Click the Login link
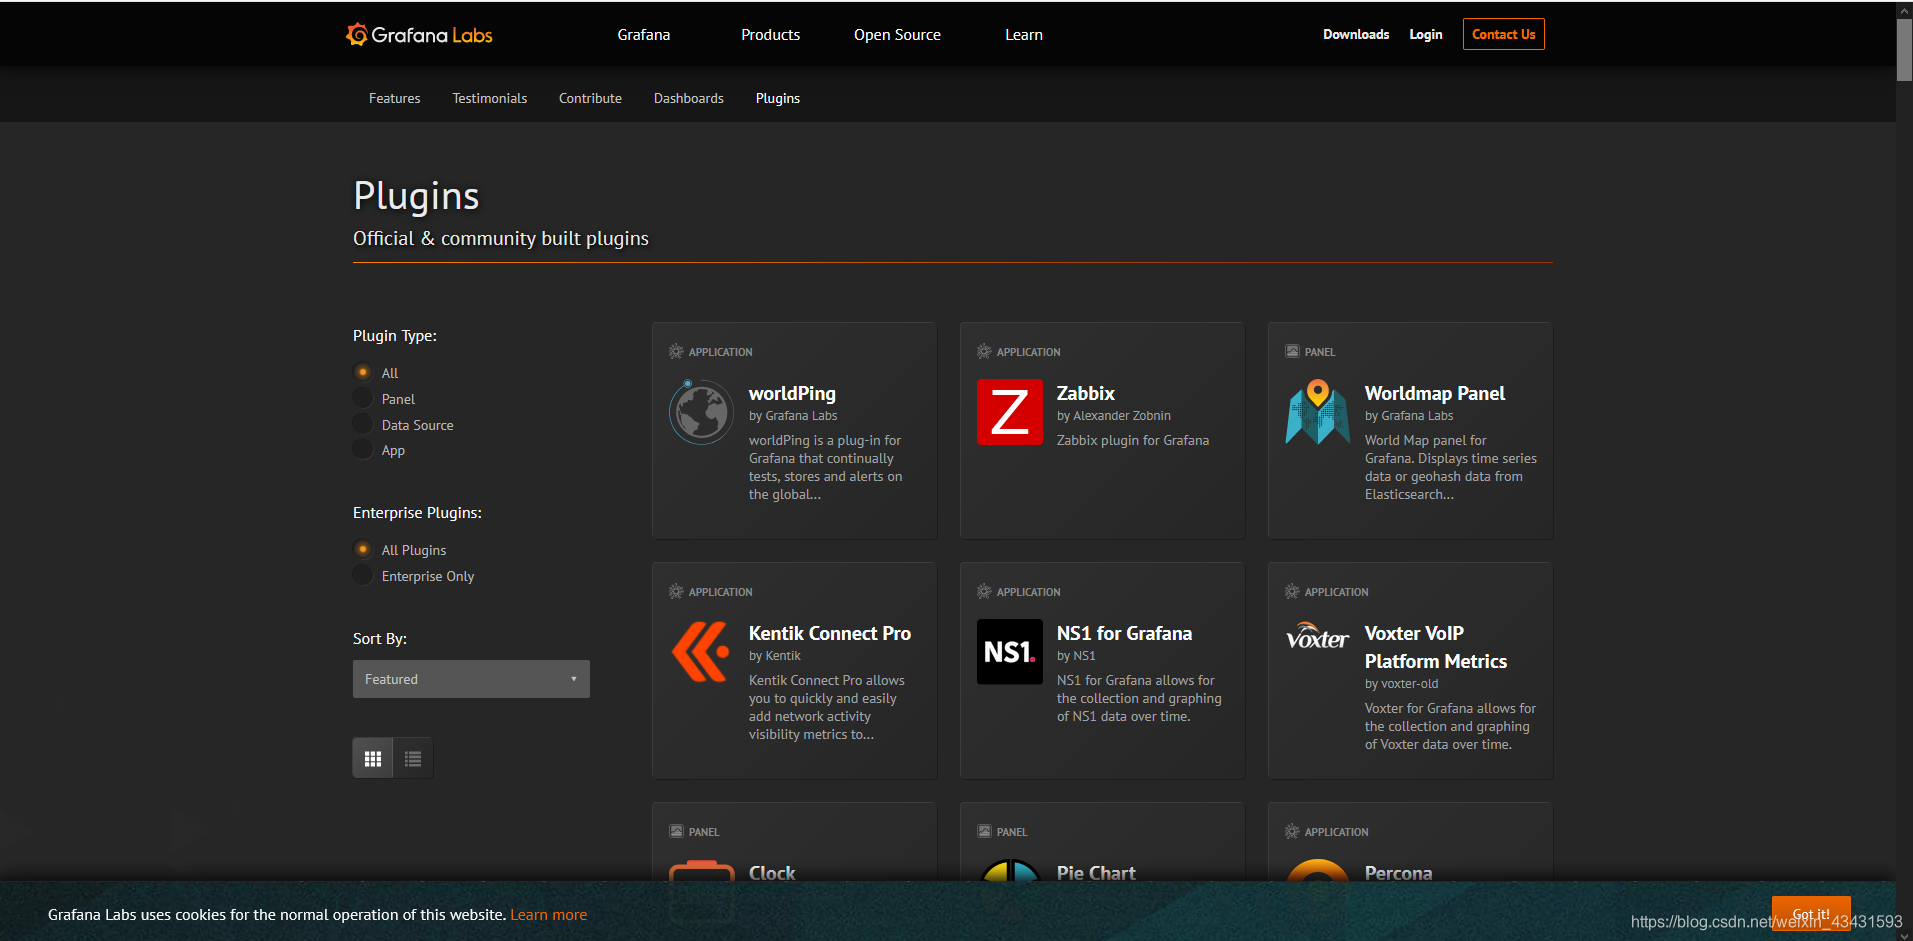This screenshot has width=1913, height=941. pos(1425,34)
